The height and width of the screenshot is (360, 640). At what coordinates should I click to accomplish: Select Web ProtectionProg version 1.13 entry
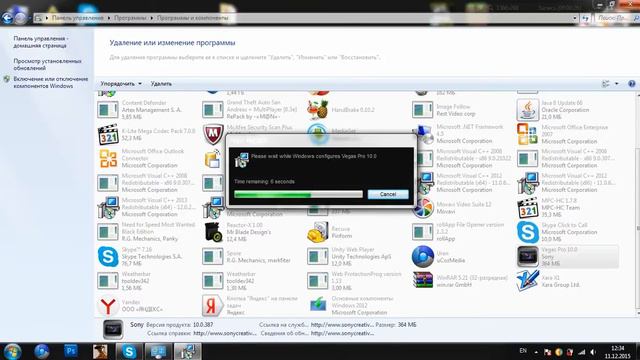coord(356,281)
